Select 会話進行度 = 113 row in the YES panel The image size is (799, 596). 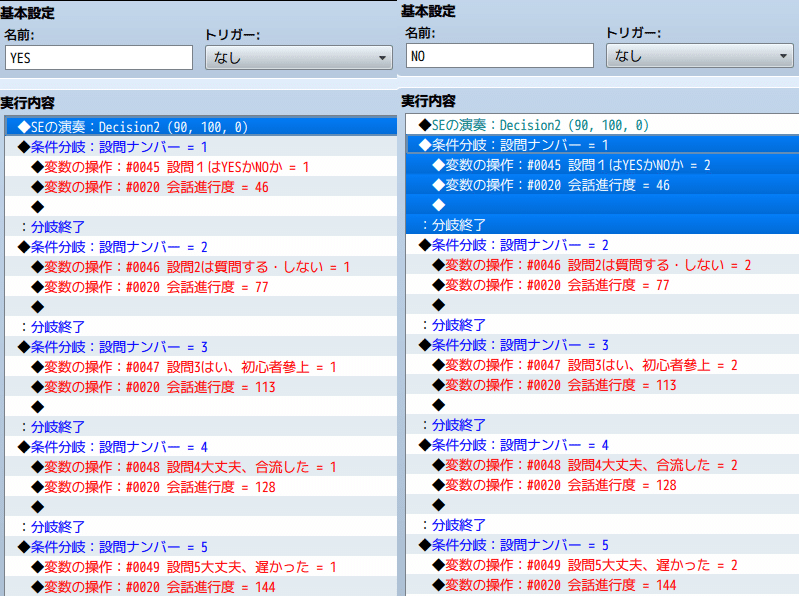(201, 387)
